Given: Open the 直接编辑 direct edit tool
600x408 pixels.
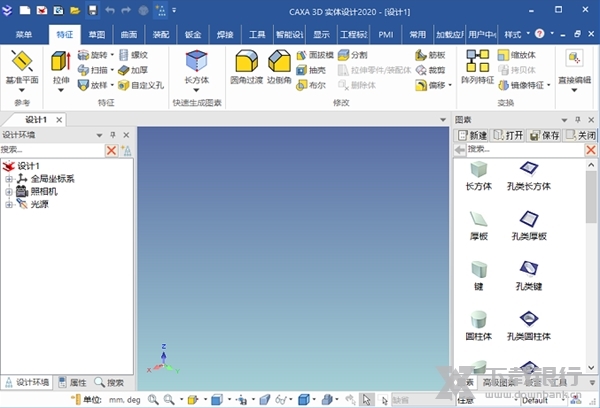Looking at the screenshot, I should (574, 67).
